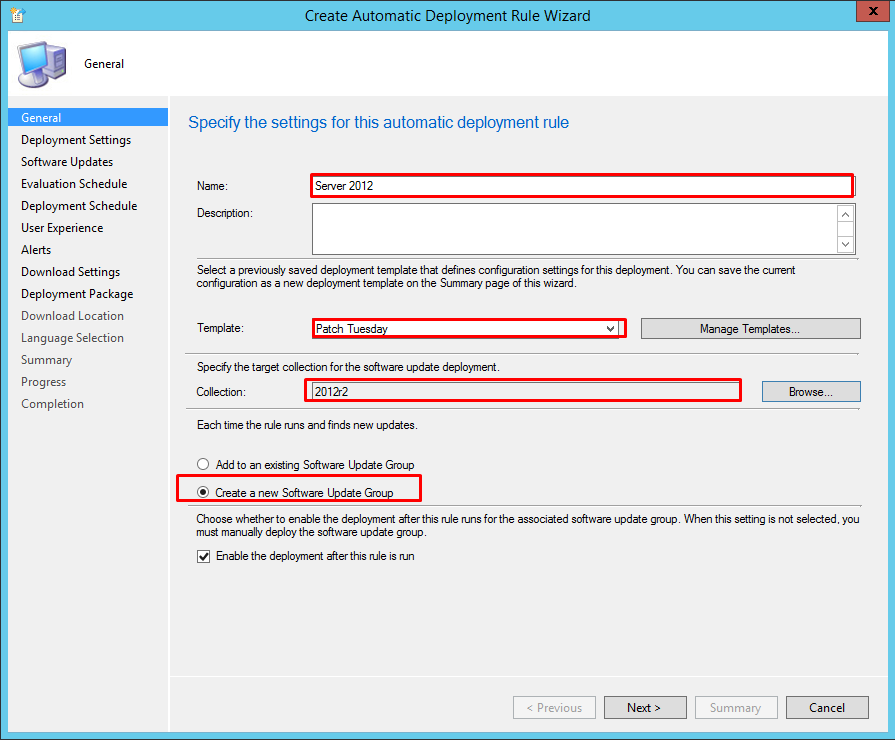895x740 pixels.
Task: Click the computer icon in wizard header
Action: pyautogui.click(x=41, y=65)
